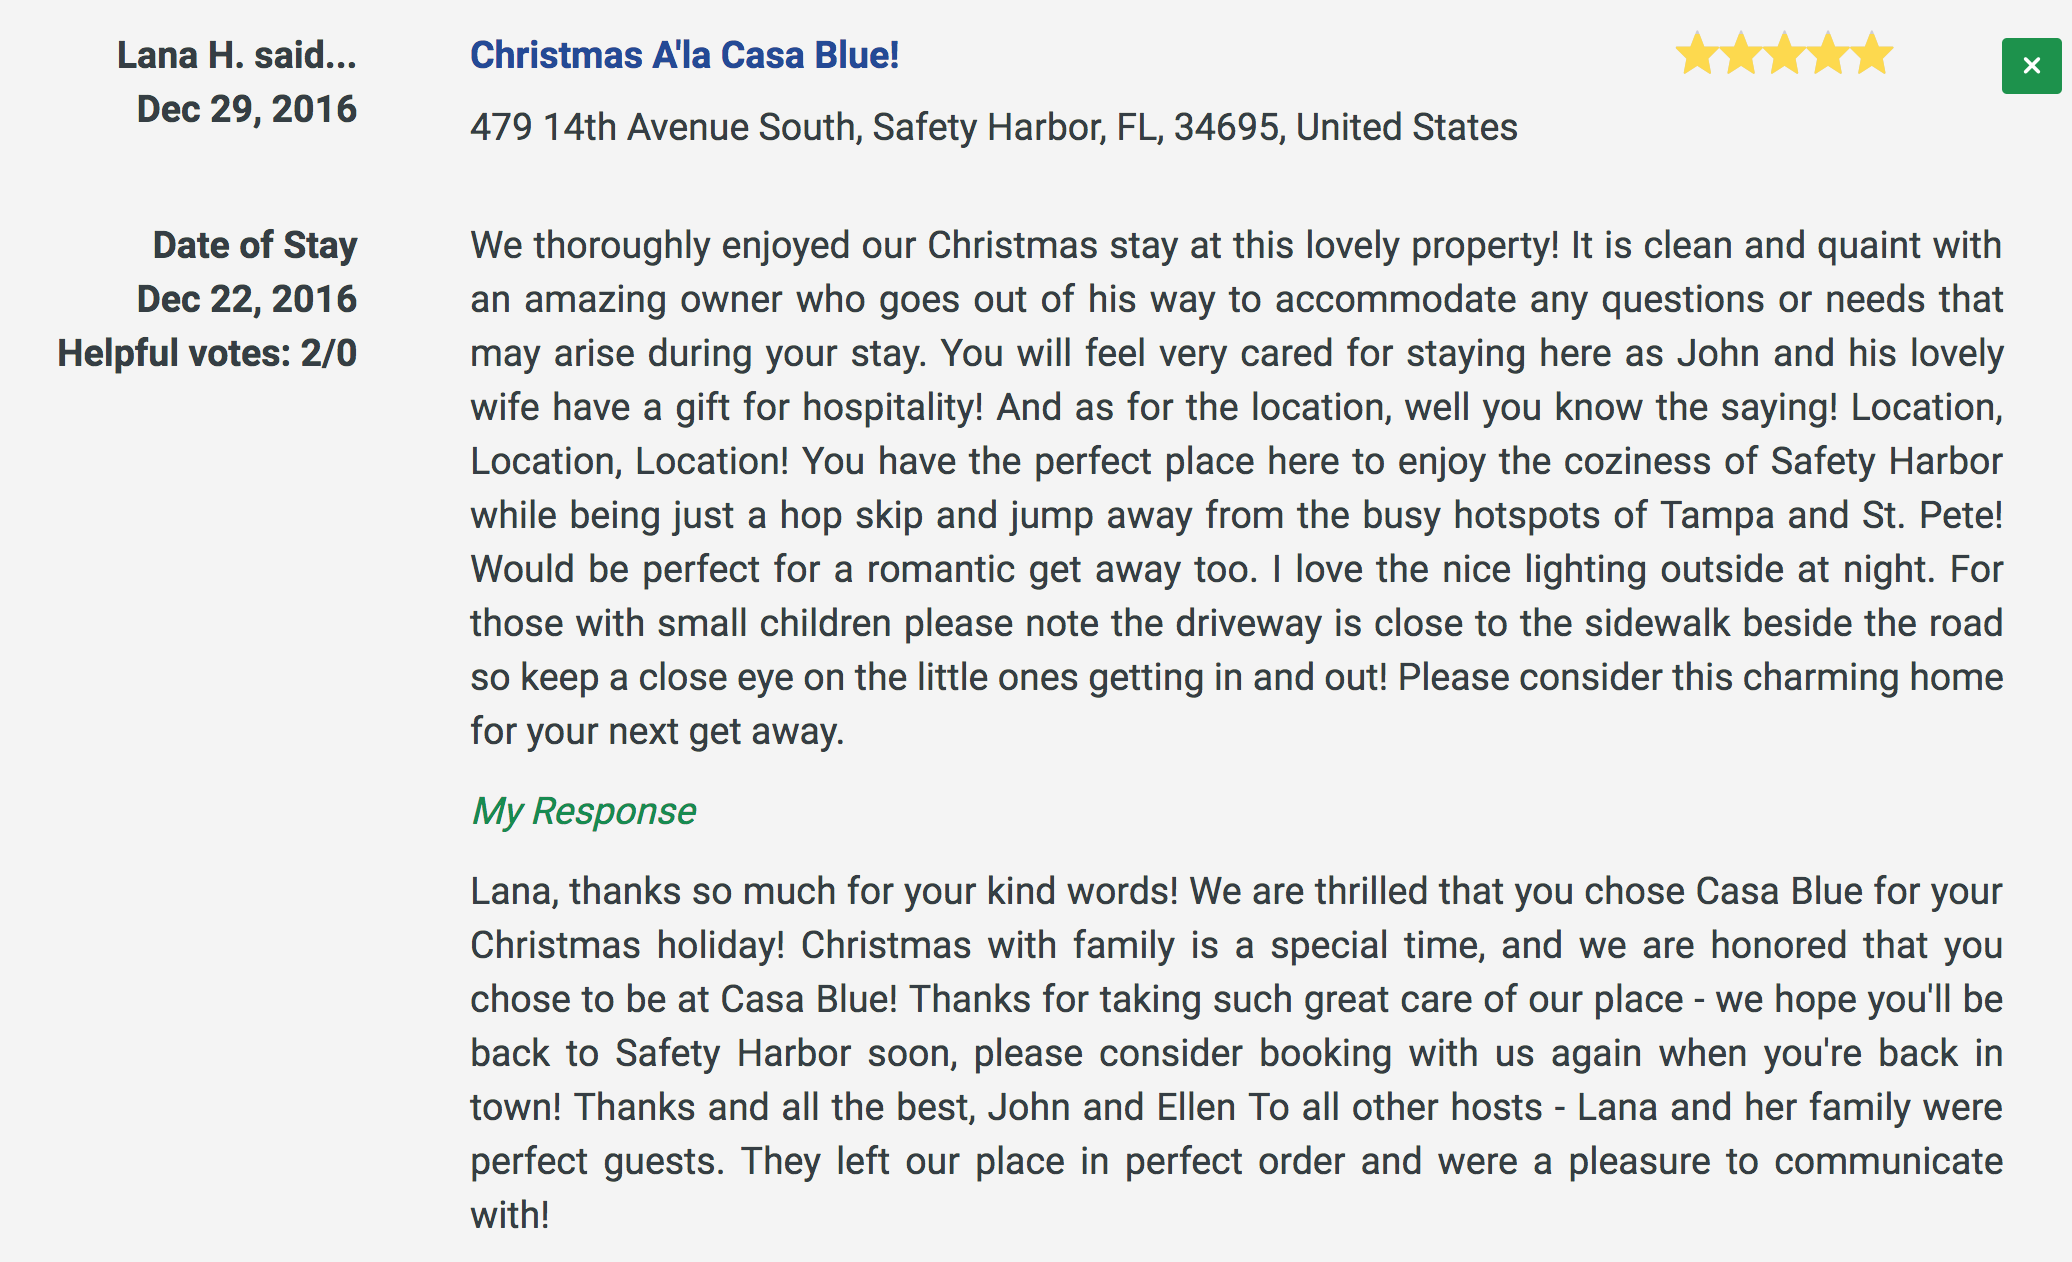Click the response line starting Lana, thanks so much
The image size is (2072, 1262).
tap(1237, 891)
